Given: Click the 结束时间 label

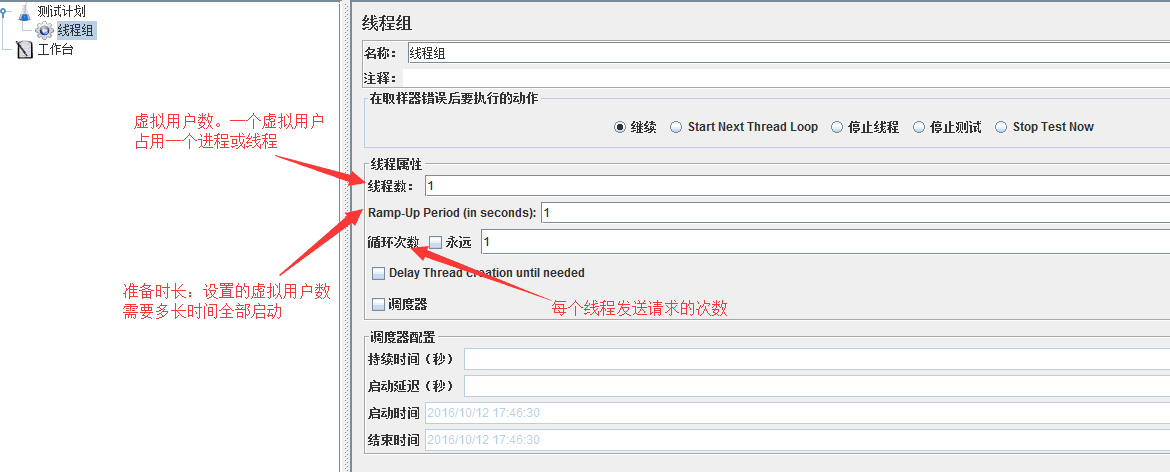Looking at the screenshot, I should tap(393, 440).
